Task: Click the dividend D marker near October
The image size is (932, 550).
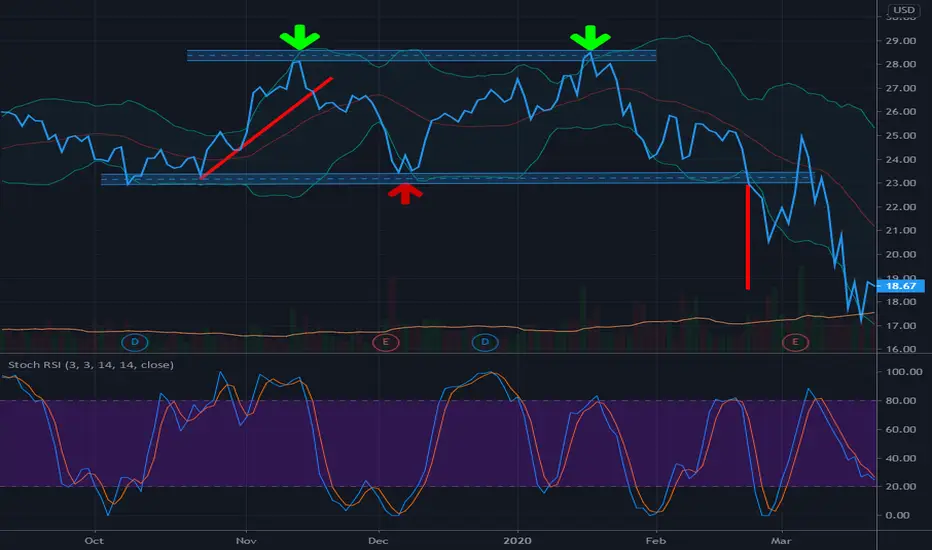Action: 134,342
